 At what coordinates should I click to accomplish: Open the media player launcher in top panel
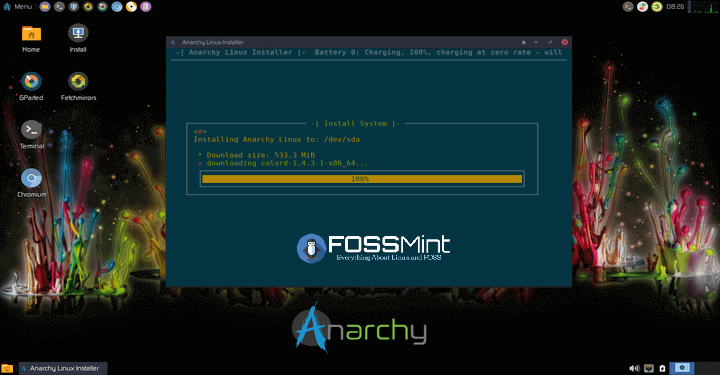(131, 6)
